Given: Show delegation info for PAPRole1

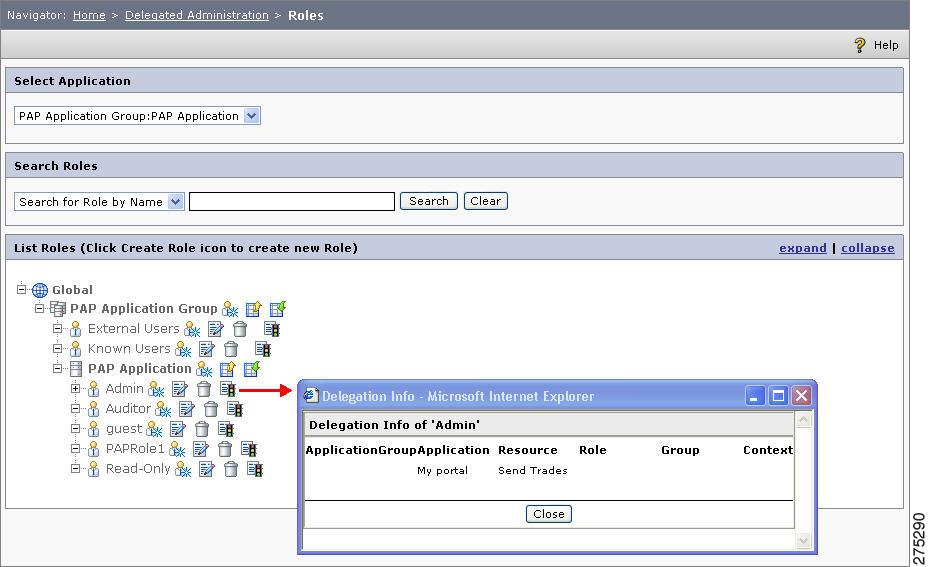Looking at the screenshot, I should [249, 449].
